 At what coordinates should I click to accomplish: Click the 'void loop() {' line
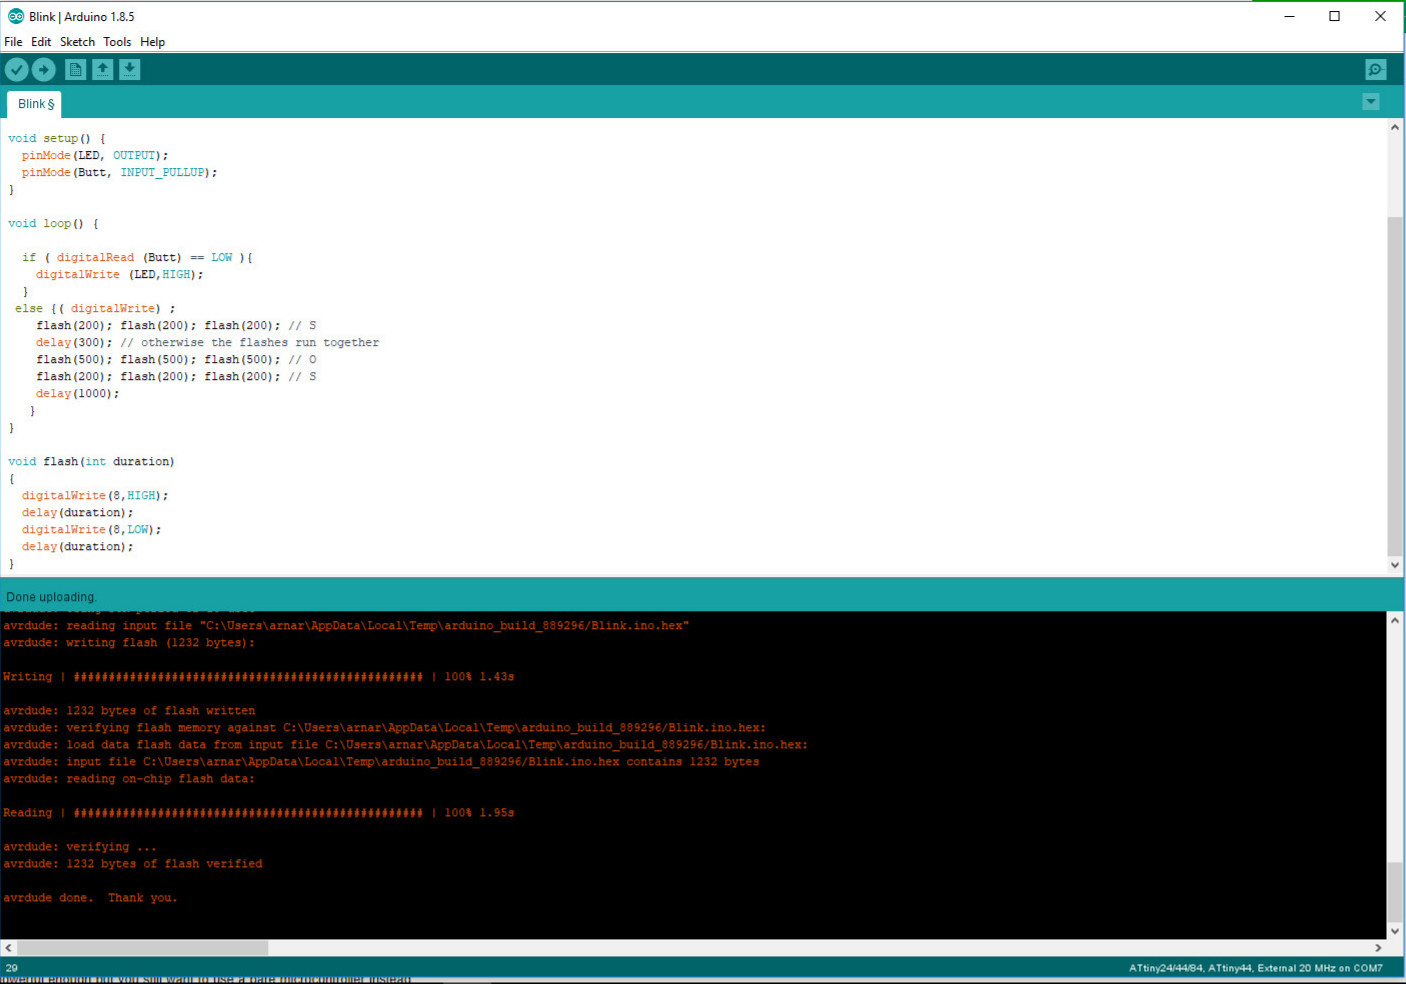point(53,224)
